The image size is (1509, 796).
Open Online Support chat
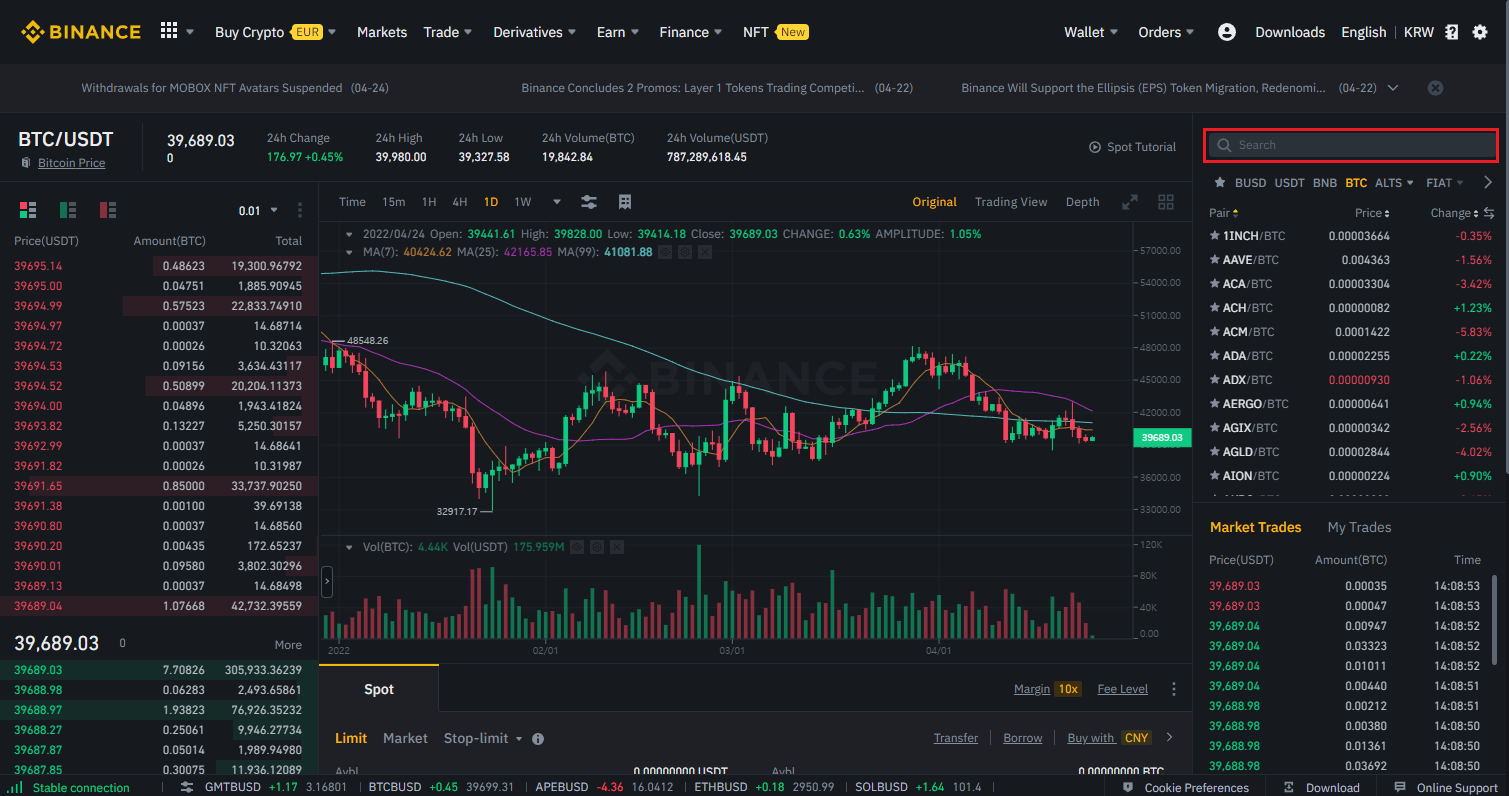click(1446, 787)
